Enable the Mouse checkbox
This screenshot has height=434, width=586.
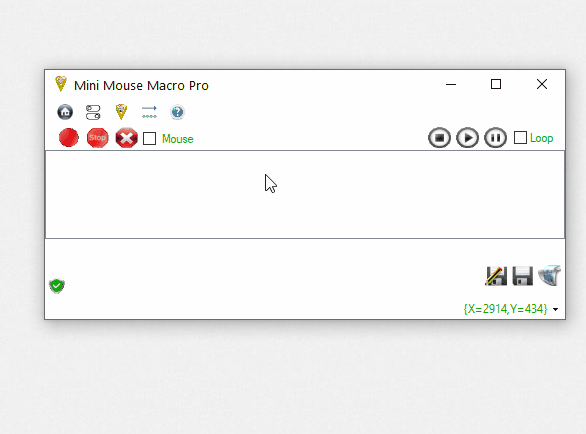click(x=149, y=138)
